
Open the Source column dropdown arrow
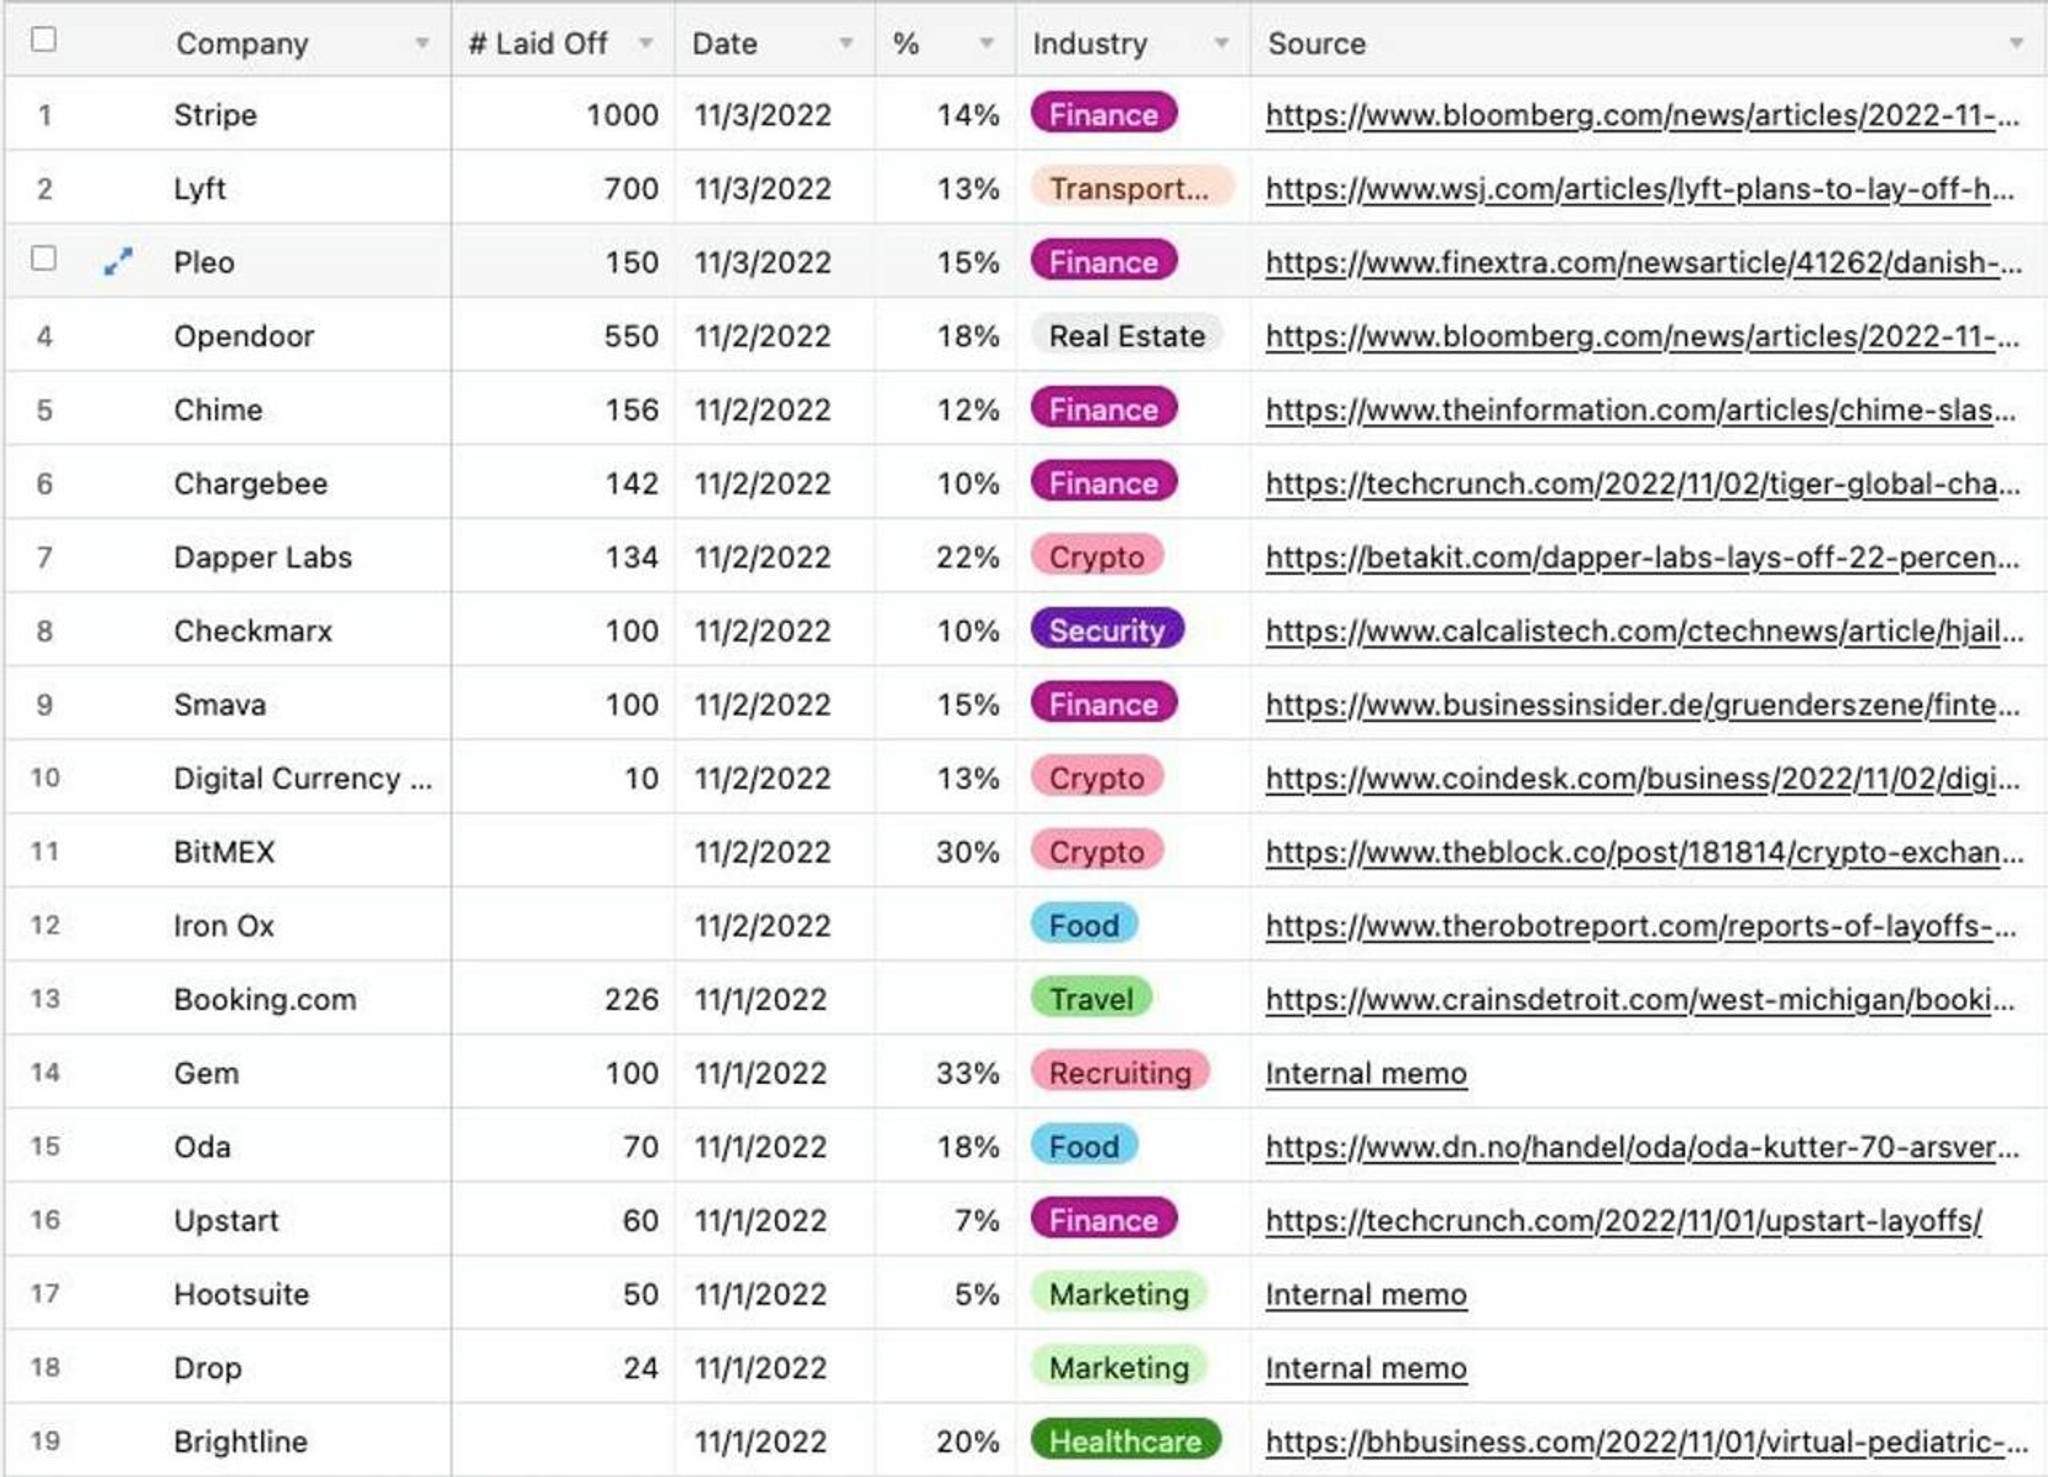click(2016, 43)
